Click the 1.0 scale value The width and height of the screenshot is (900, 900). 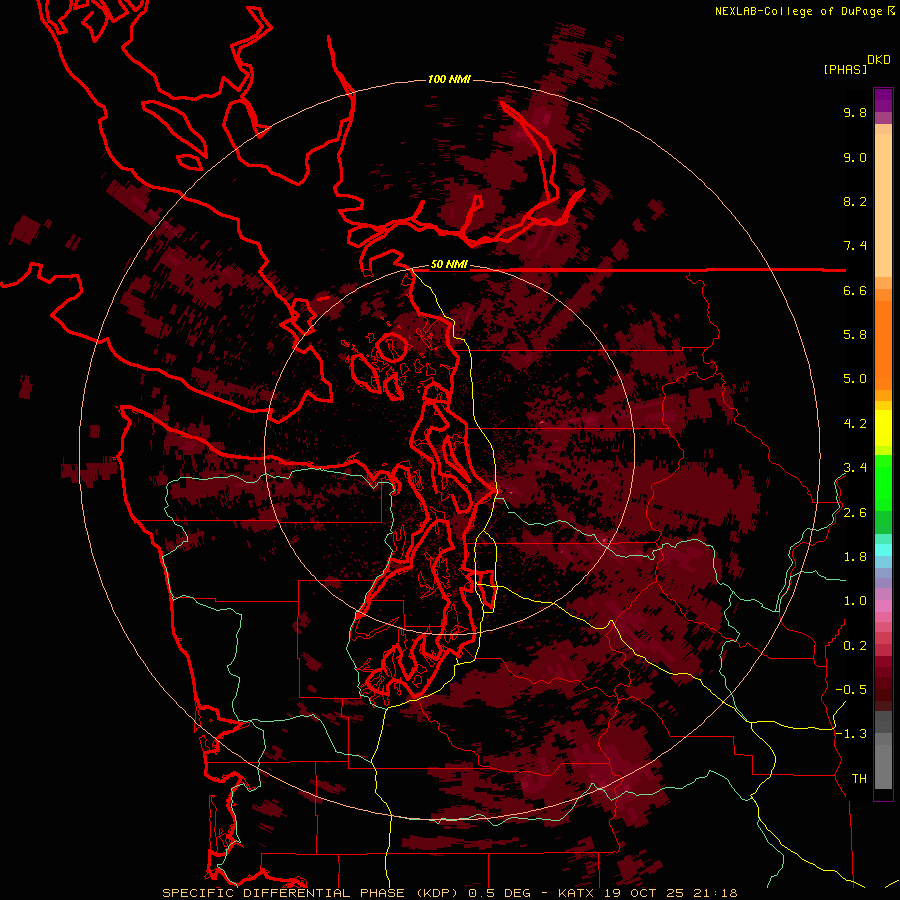tap(855, 601)
